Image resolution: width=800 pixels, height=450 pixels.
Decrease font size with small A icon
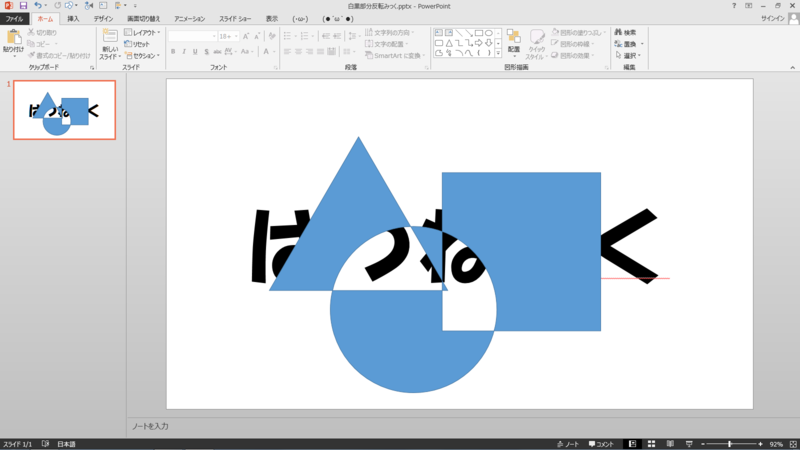[x=257, y=36]
